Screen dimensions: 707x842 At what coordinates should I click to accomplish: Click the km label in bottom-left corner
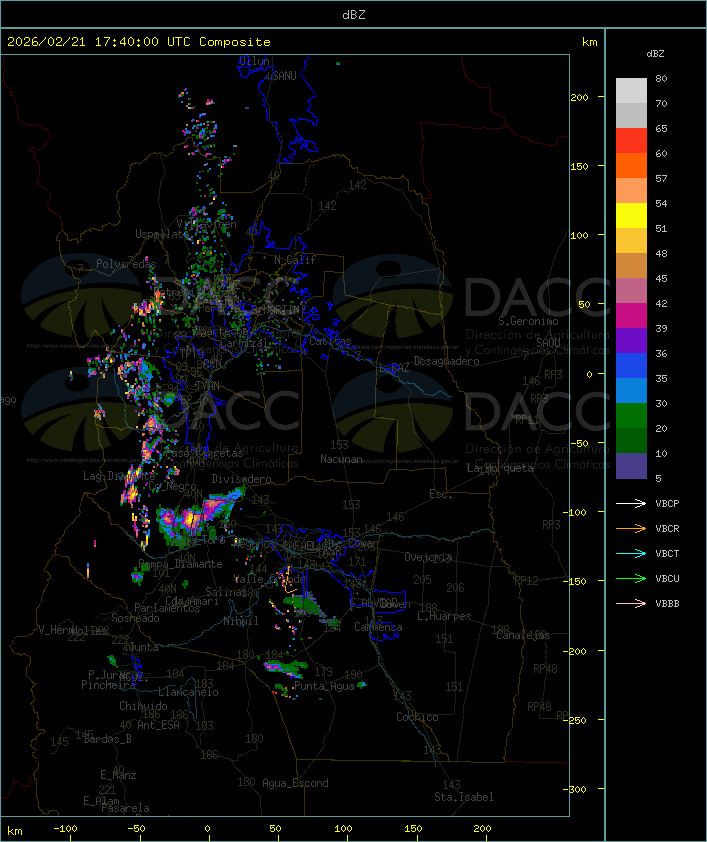[15, 831]
